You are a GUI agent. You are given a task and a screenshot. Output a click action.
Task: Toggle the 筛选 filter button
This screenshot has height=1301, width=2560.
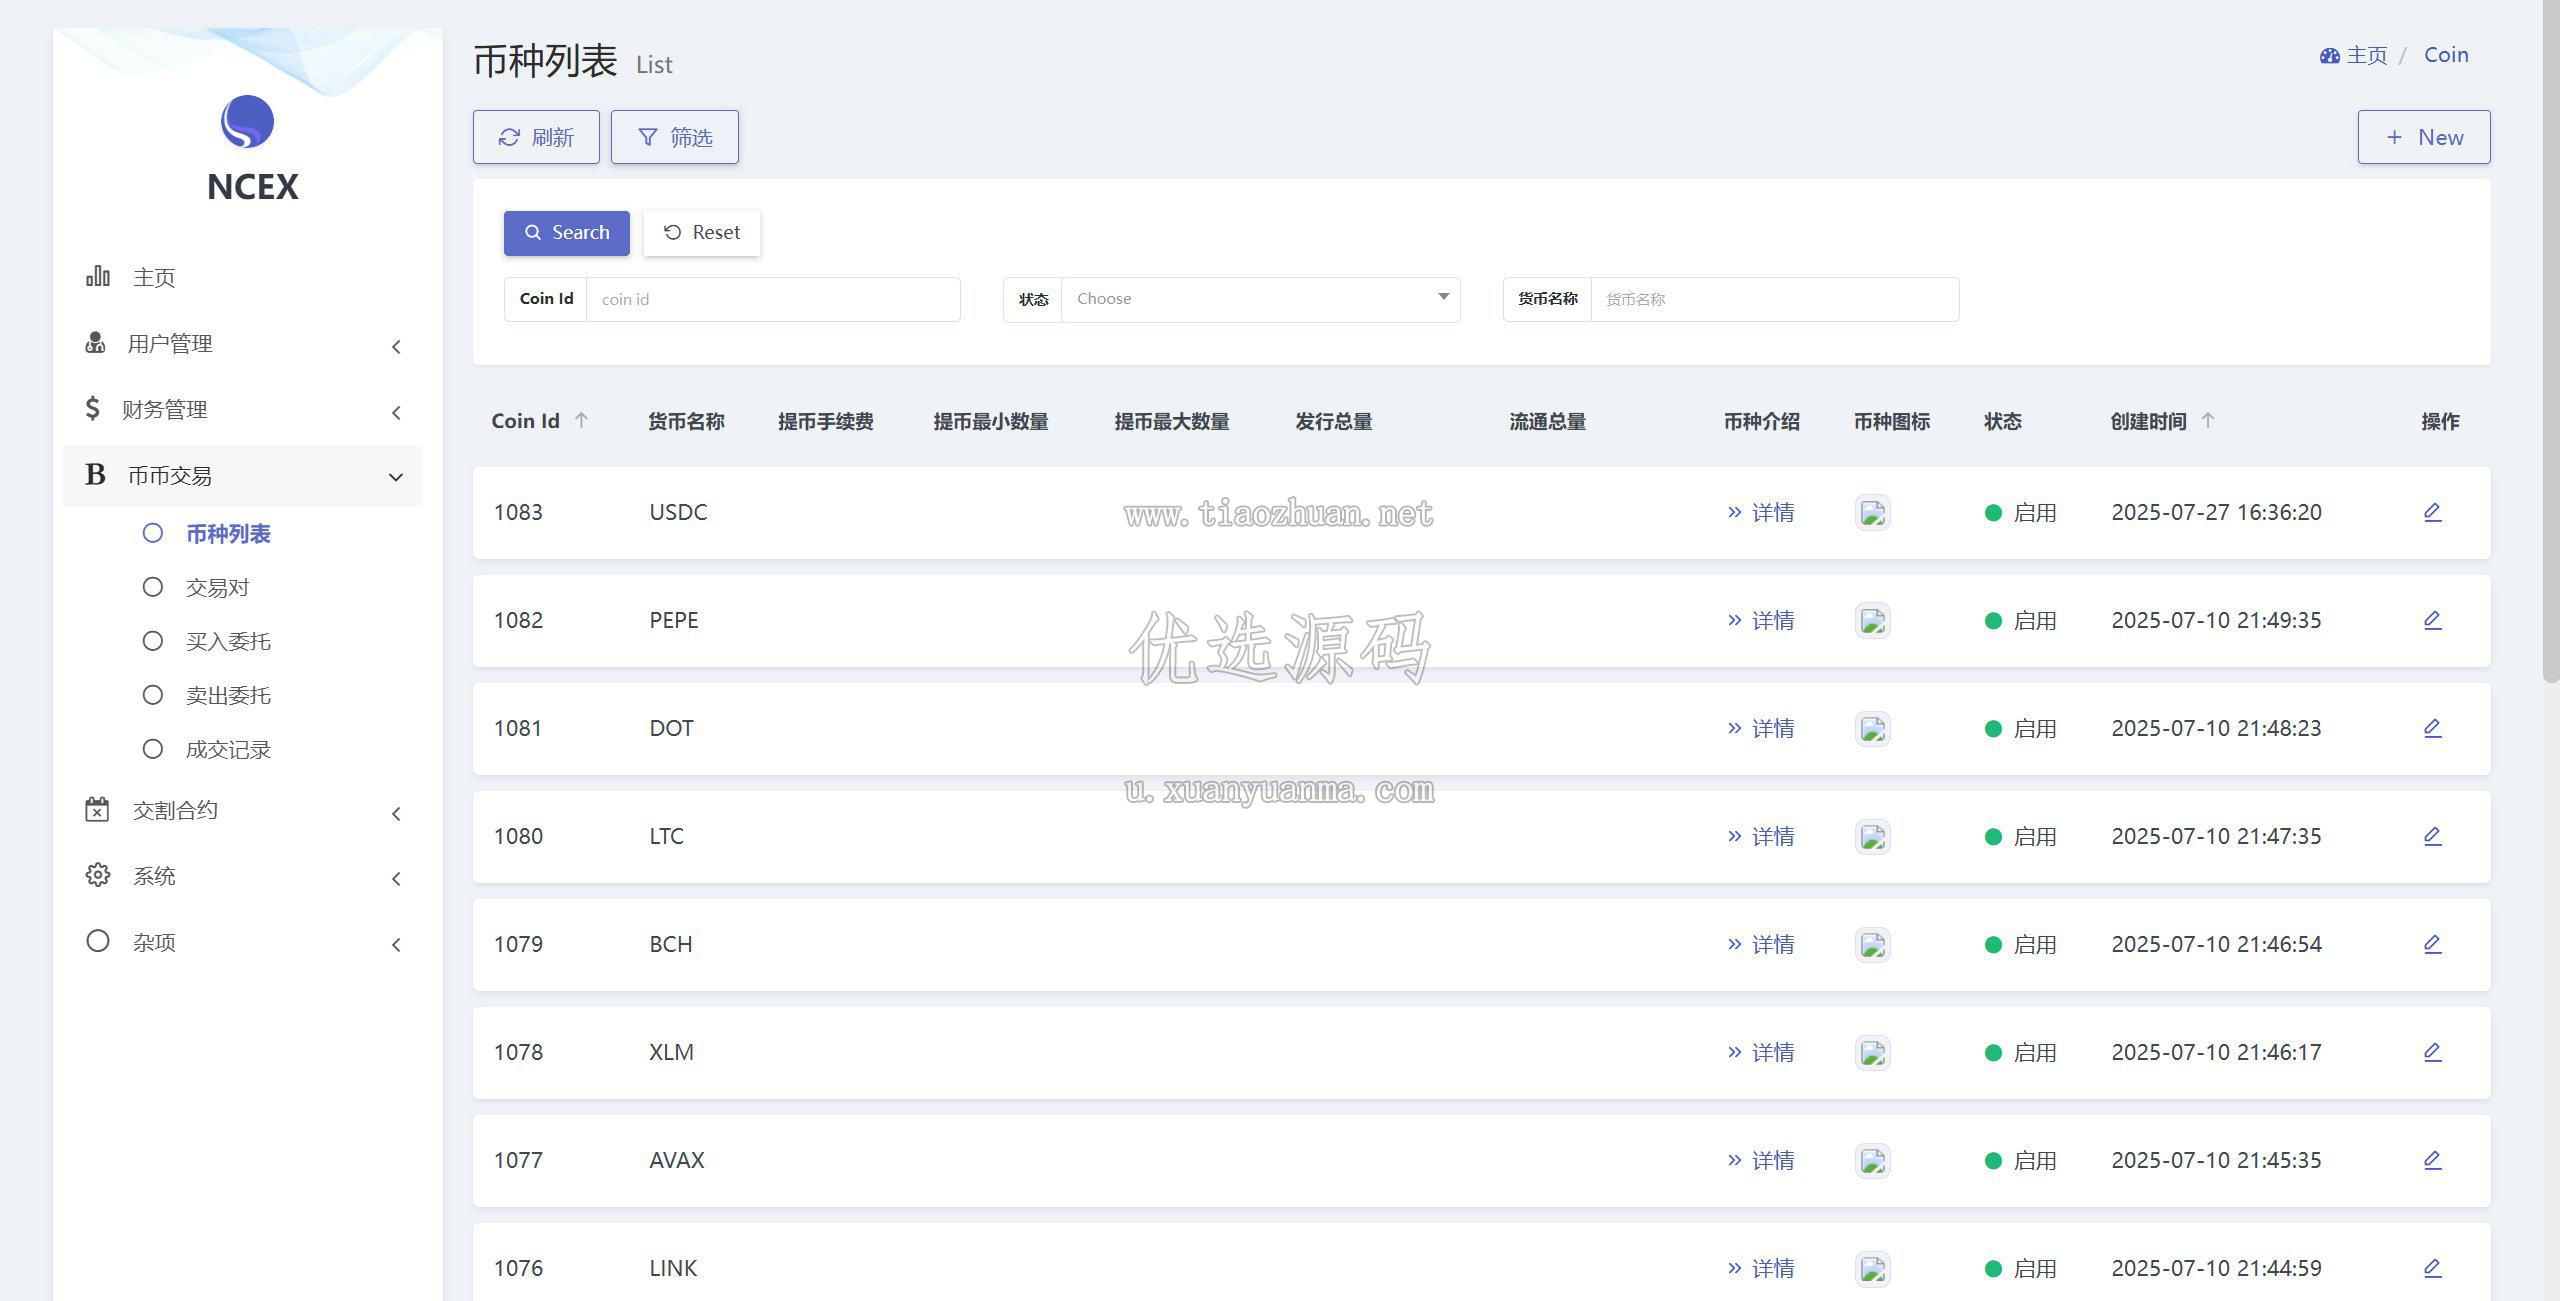point(675,137)
